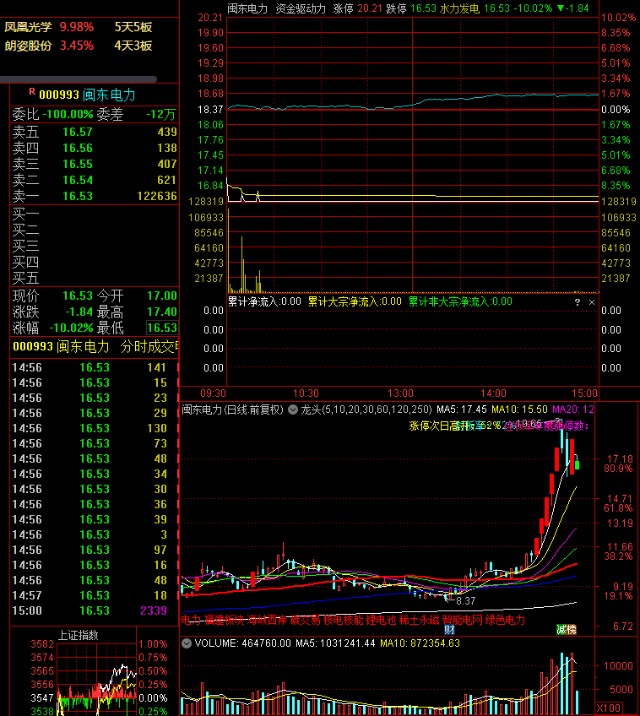Click the VOLUME: 464760.00 indicator label

point(242,643)
